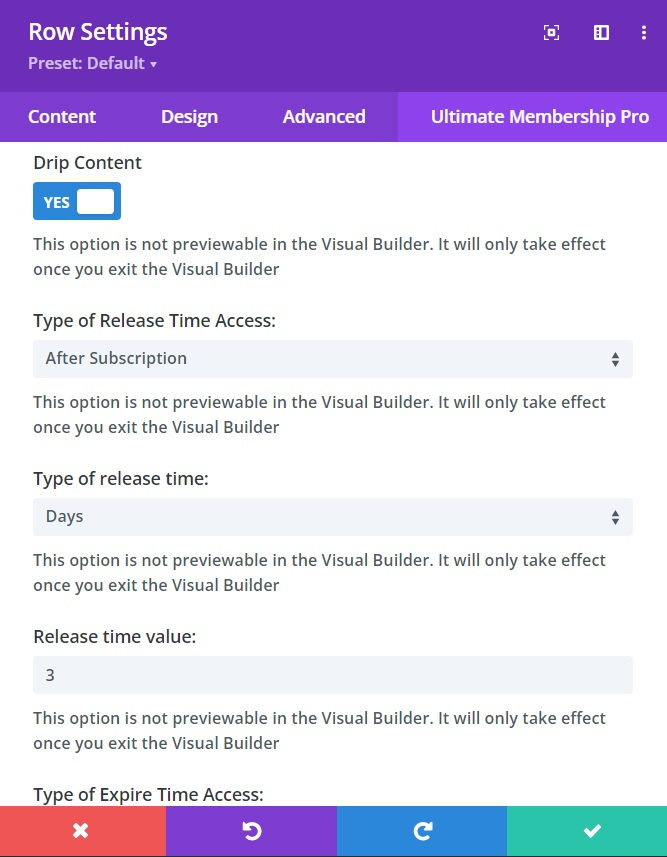Open the Type of release time dropdown
Screen dimensions: 667x857
pyautogui.click(x=333, y=517)
